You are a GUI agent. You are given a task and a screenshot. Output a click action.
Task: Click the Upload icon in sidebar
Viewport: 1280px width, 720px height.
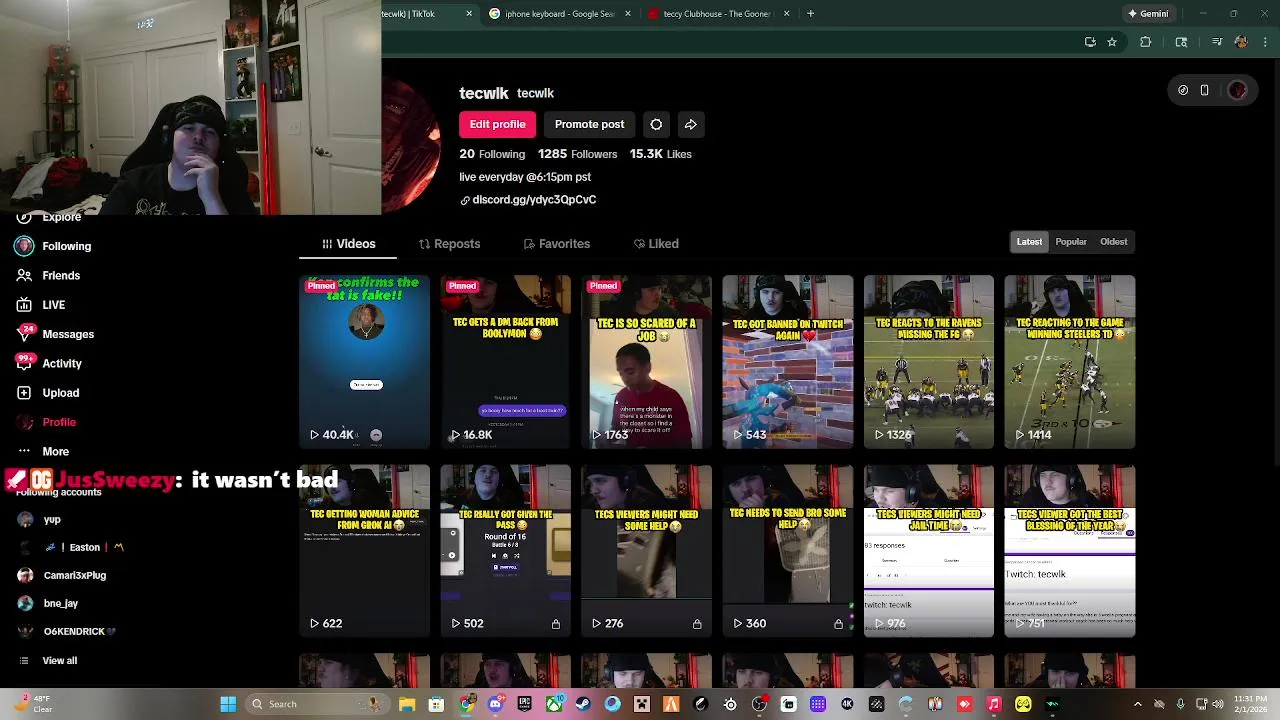coord(23,393)
